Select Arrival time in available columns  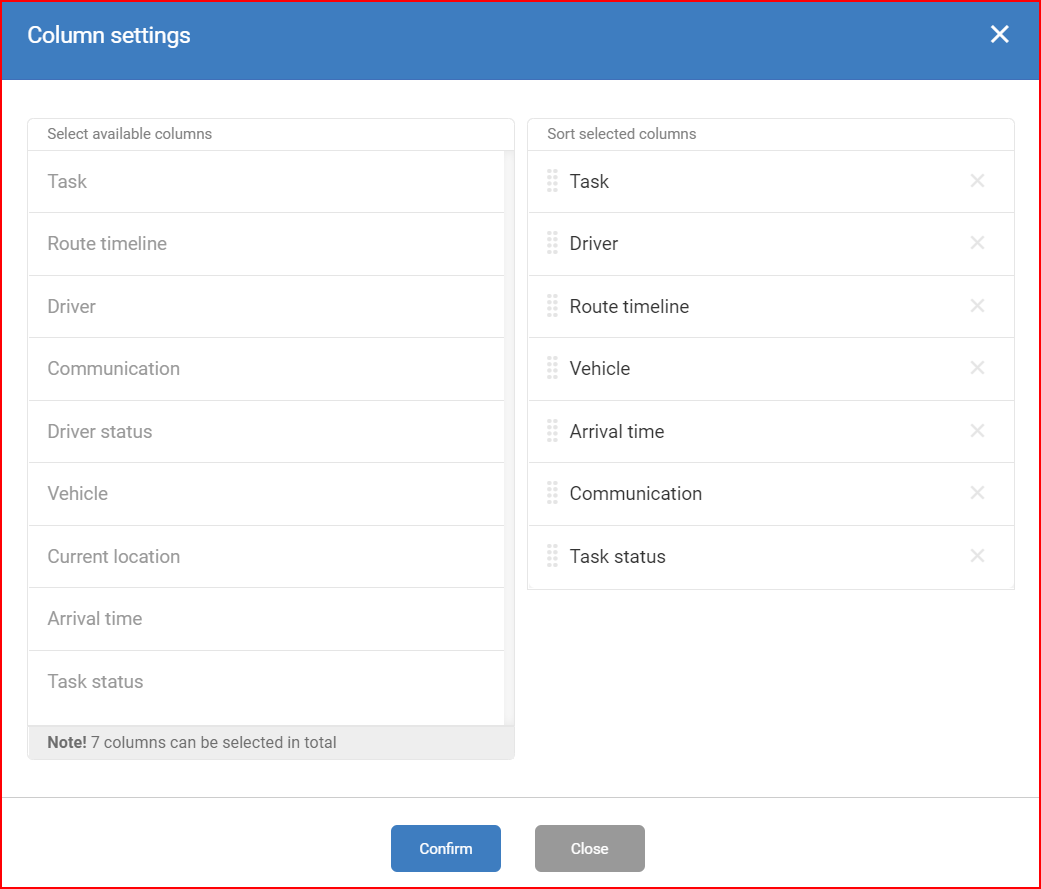pos(266,619)
